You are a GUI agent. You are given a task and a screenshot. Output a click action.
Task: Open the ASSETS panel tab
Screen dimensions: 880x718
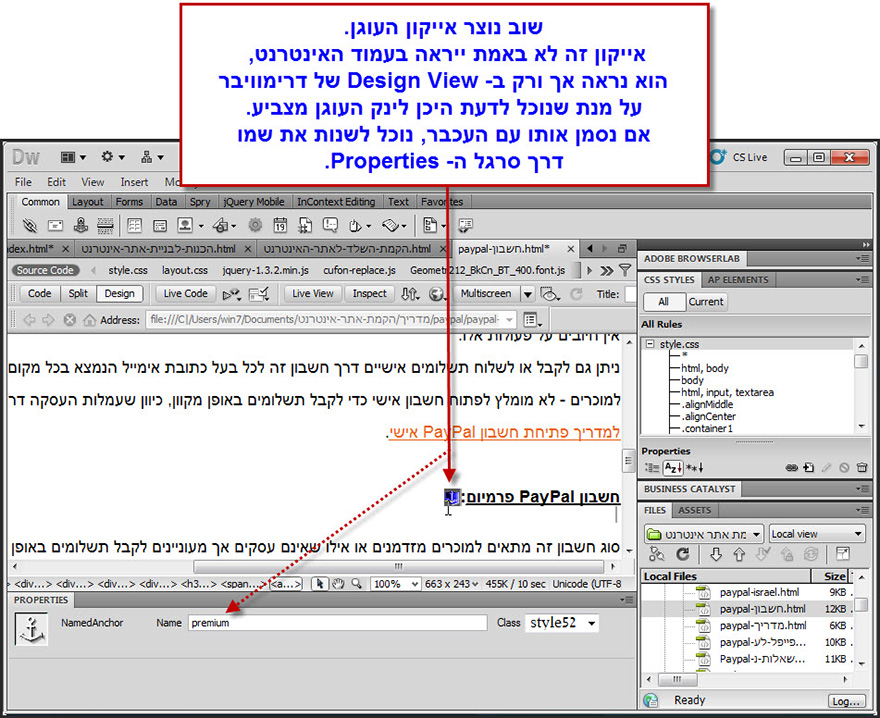point(694,510)
